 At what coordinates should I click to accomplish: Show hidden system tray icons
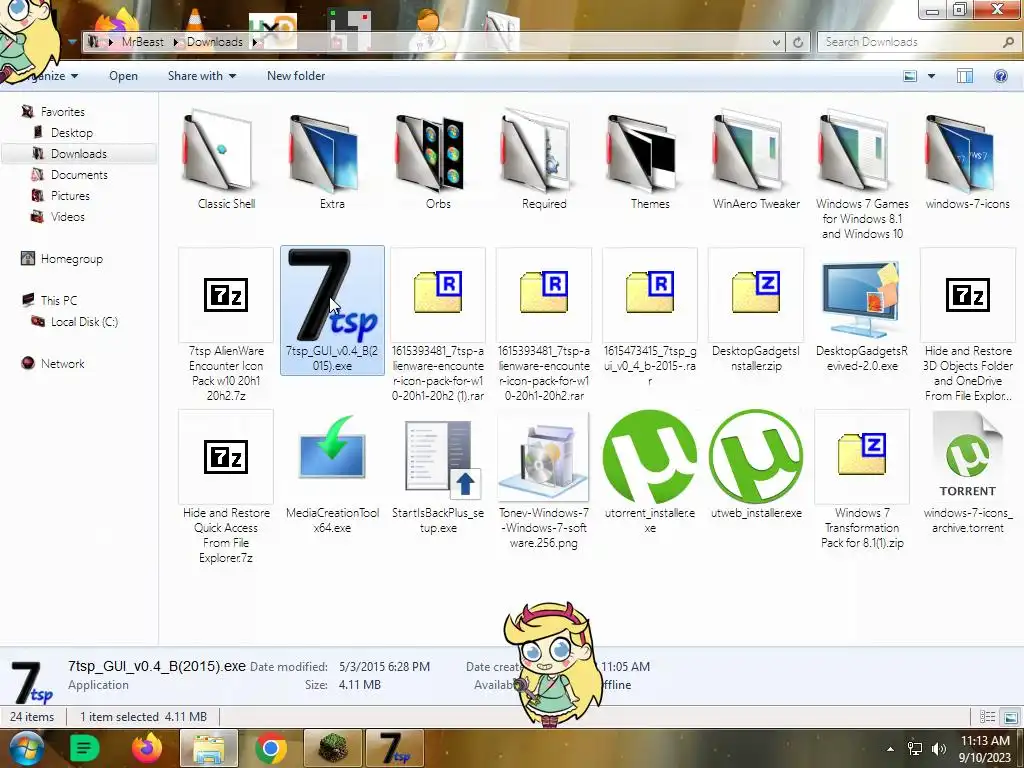(890, 749)
